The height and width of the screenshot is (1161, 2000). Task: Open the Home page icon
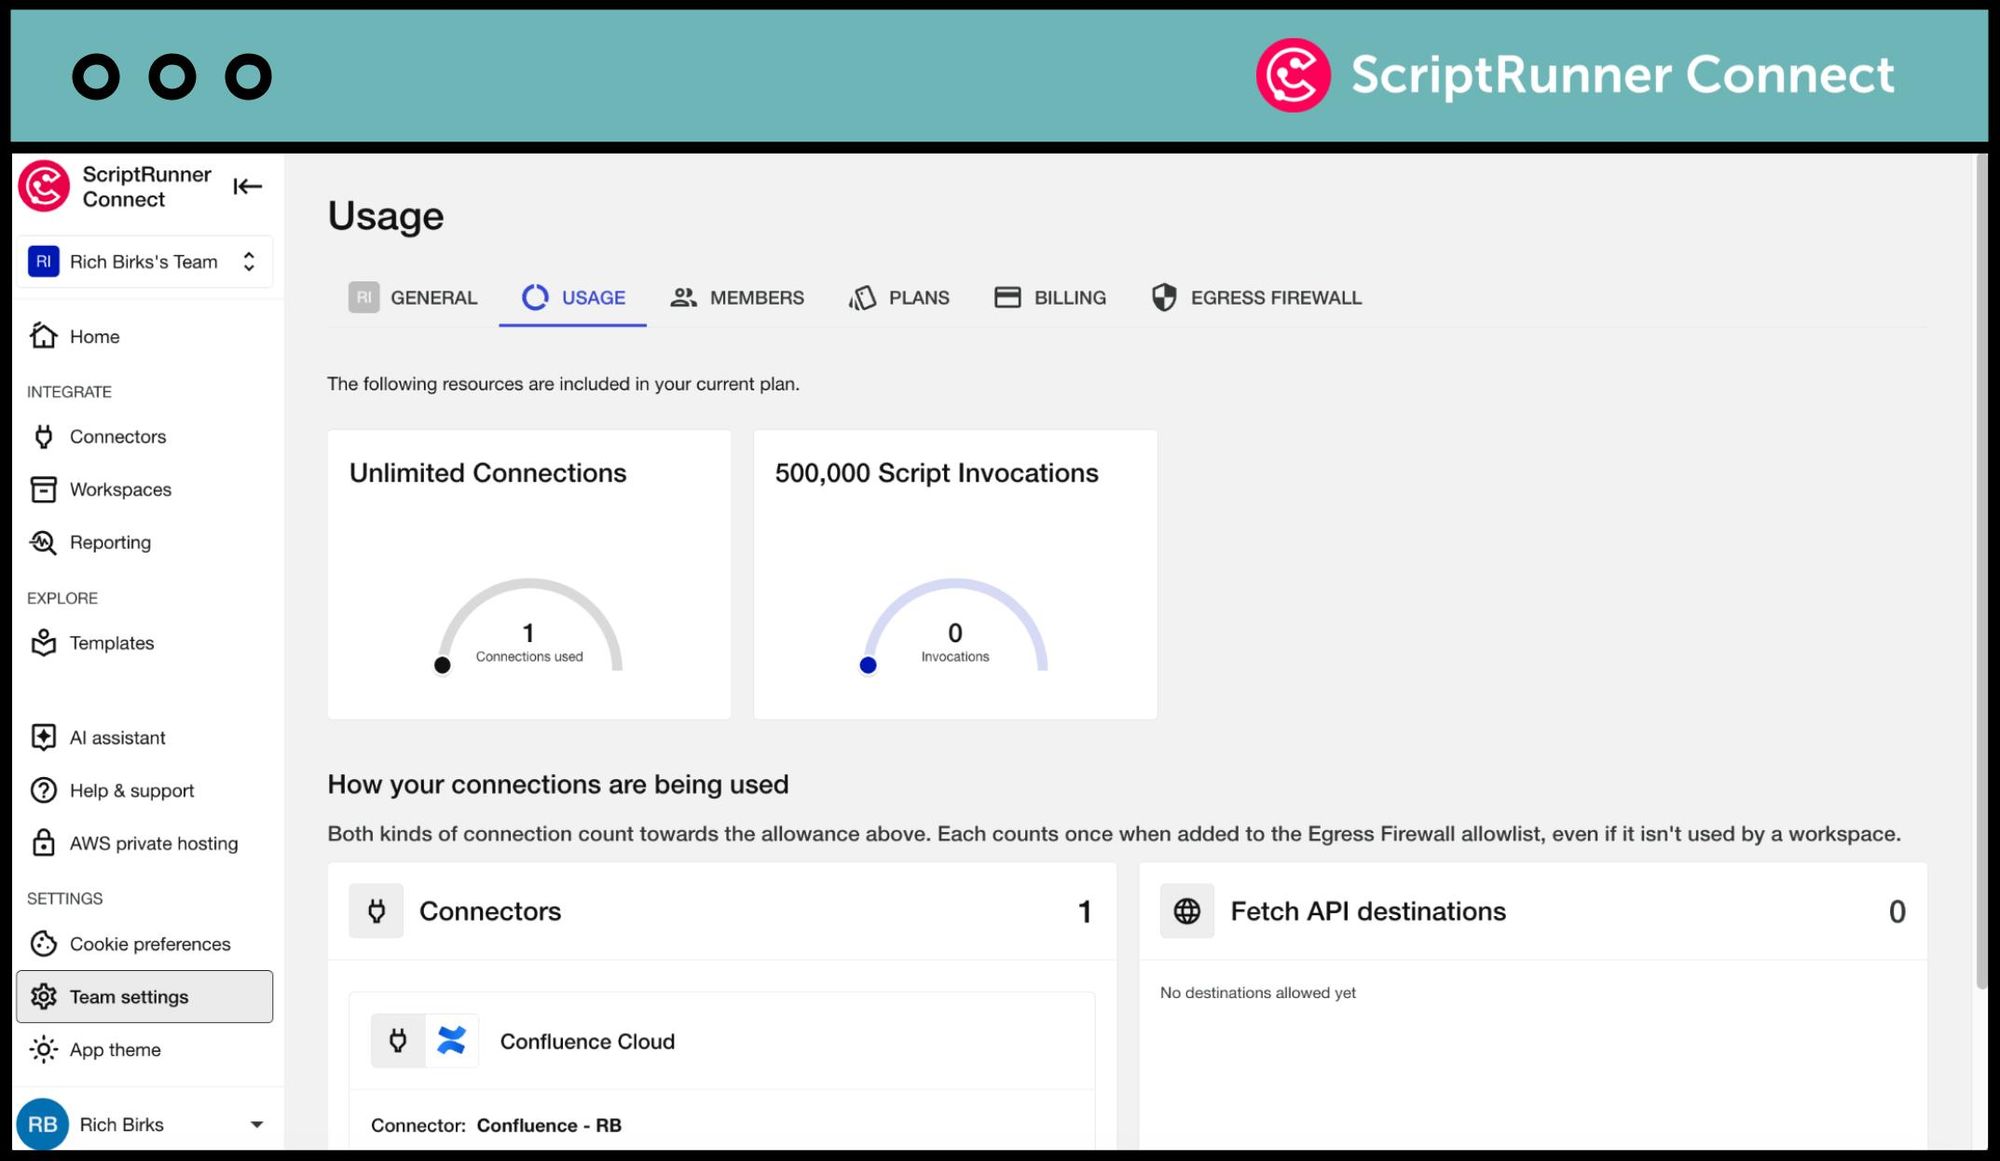(43, 336)
